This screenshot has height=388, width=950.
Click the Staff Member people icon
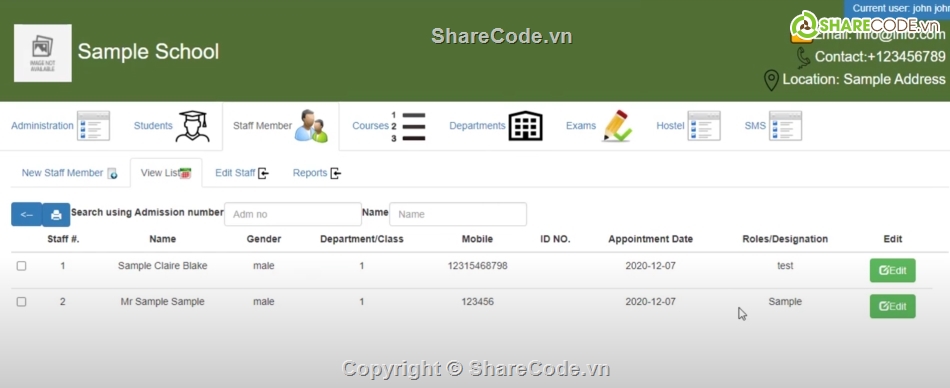pos(311,126)
